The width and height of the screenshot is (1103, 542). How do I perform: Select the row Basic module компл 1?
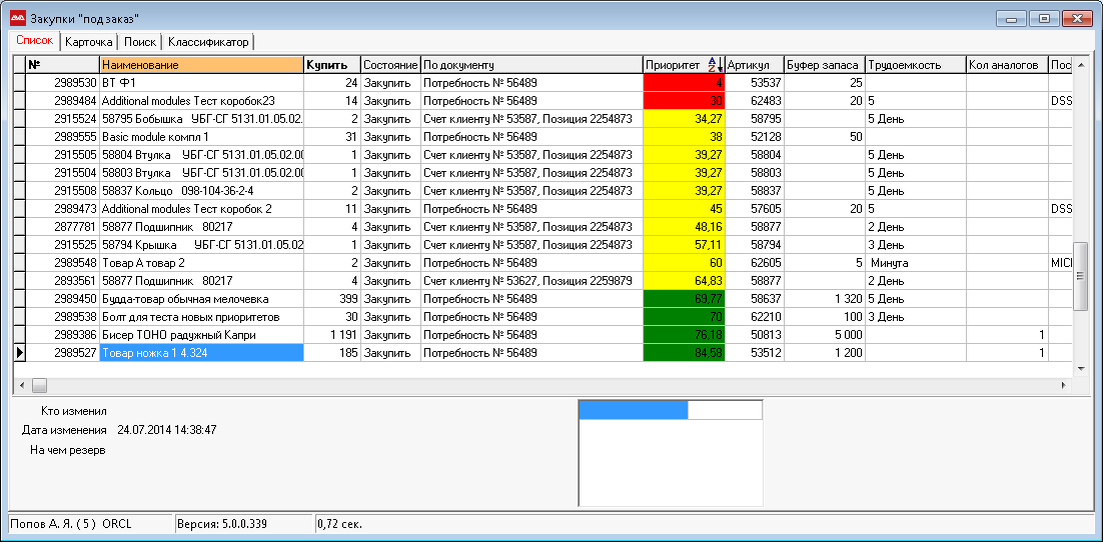pos(542,137)
